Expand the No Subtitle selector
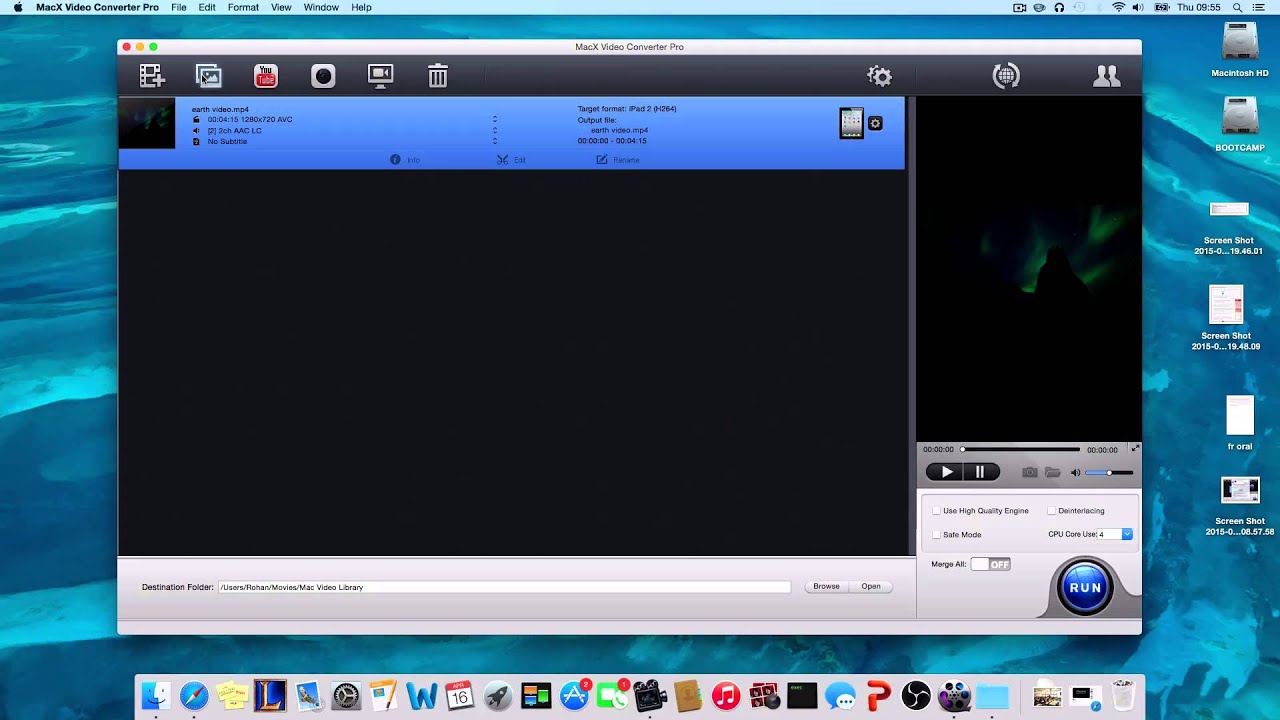This screenshot has height=720, width=1280. 494,141
